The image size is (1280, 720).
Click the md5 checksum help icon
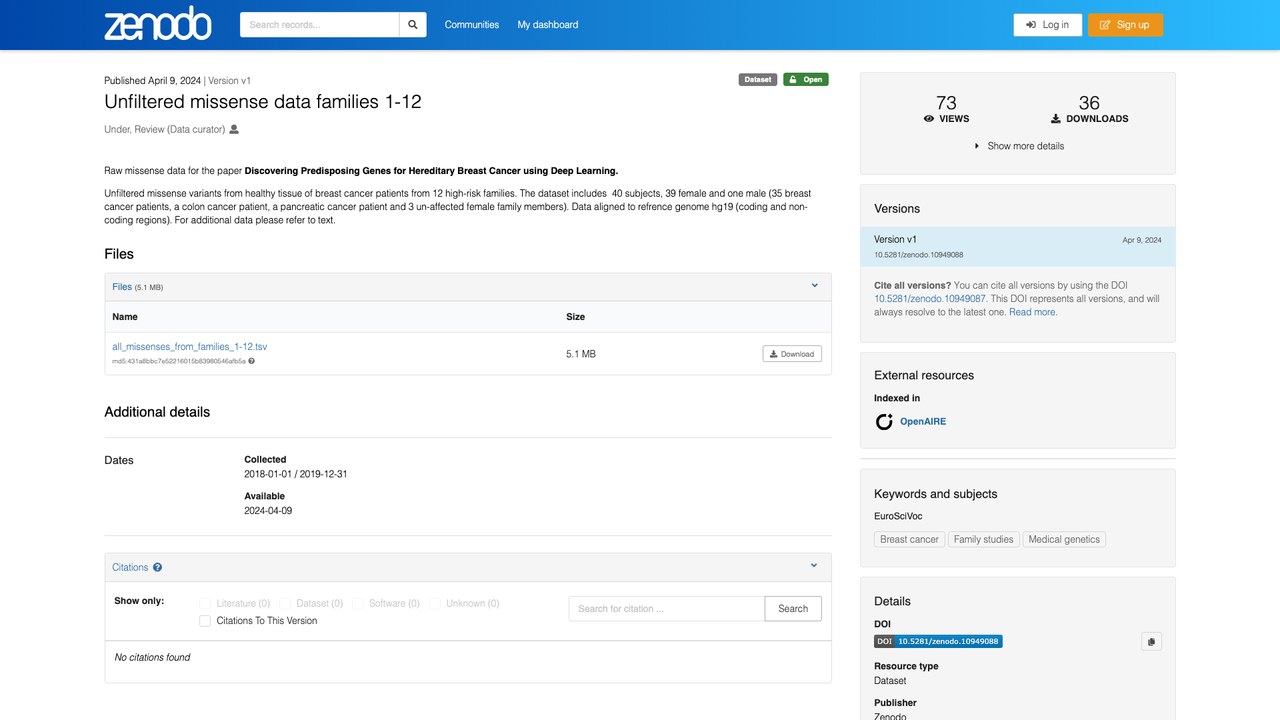[251, 361]
